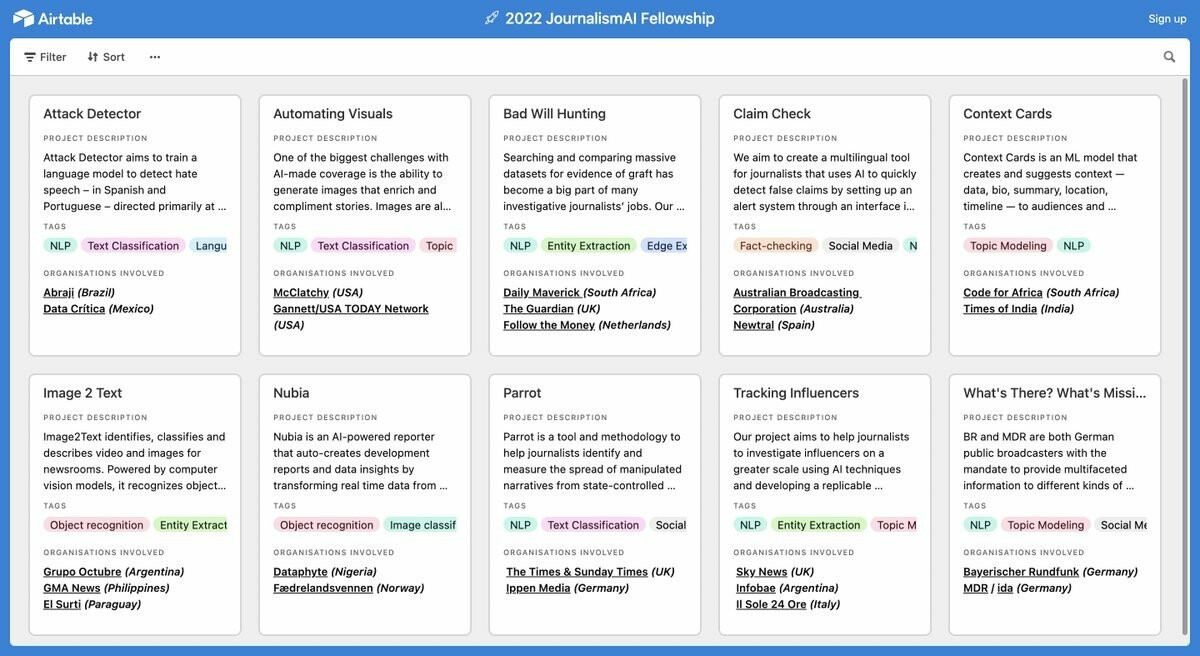
Task: Open the three-dot more options menu
Action: 155,57
